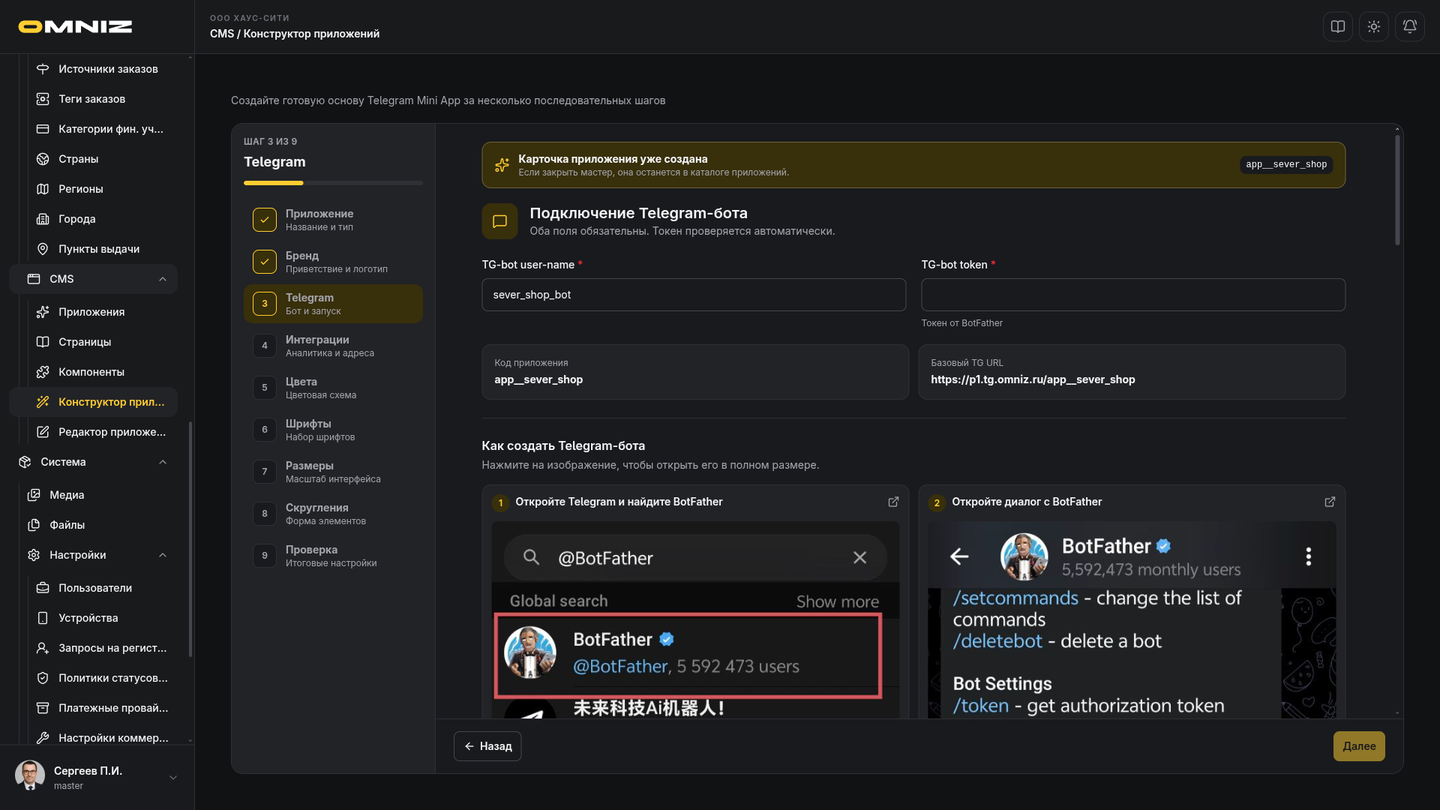Click the Теги заказов icon
Image resolution: width=1440 pixels, height=810 pixels.
pos(43,99)
